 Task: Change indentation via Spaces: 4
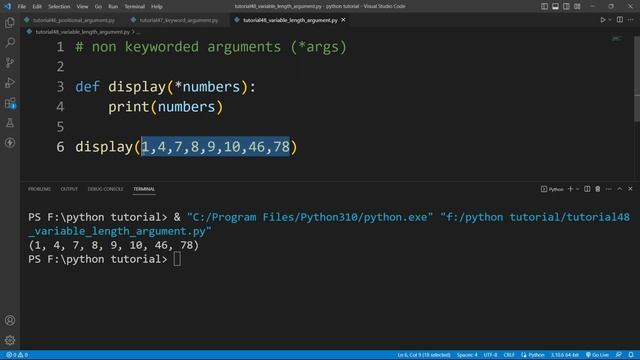467,355
